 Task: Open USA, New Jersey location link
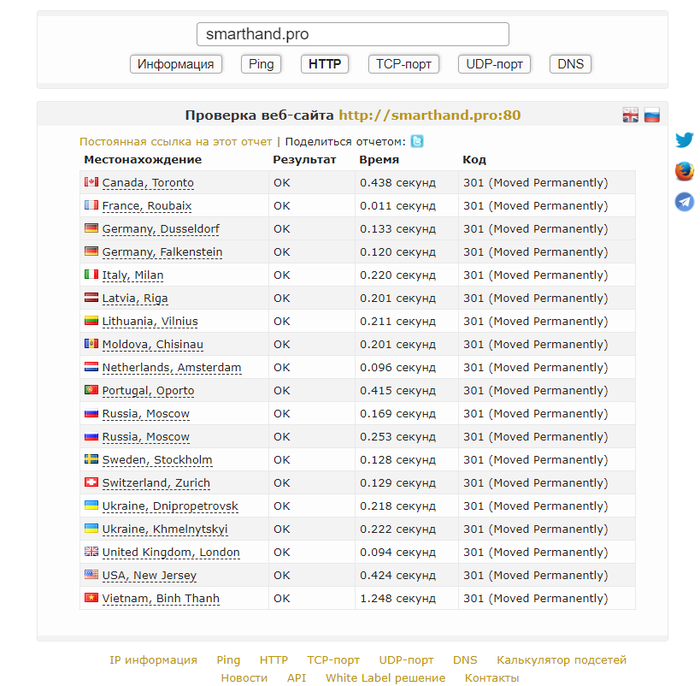tap(149, 576)
